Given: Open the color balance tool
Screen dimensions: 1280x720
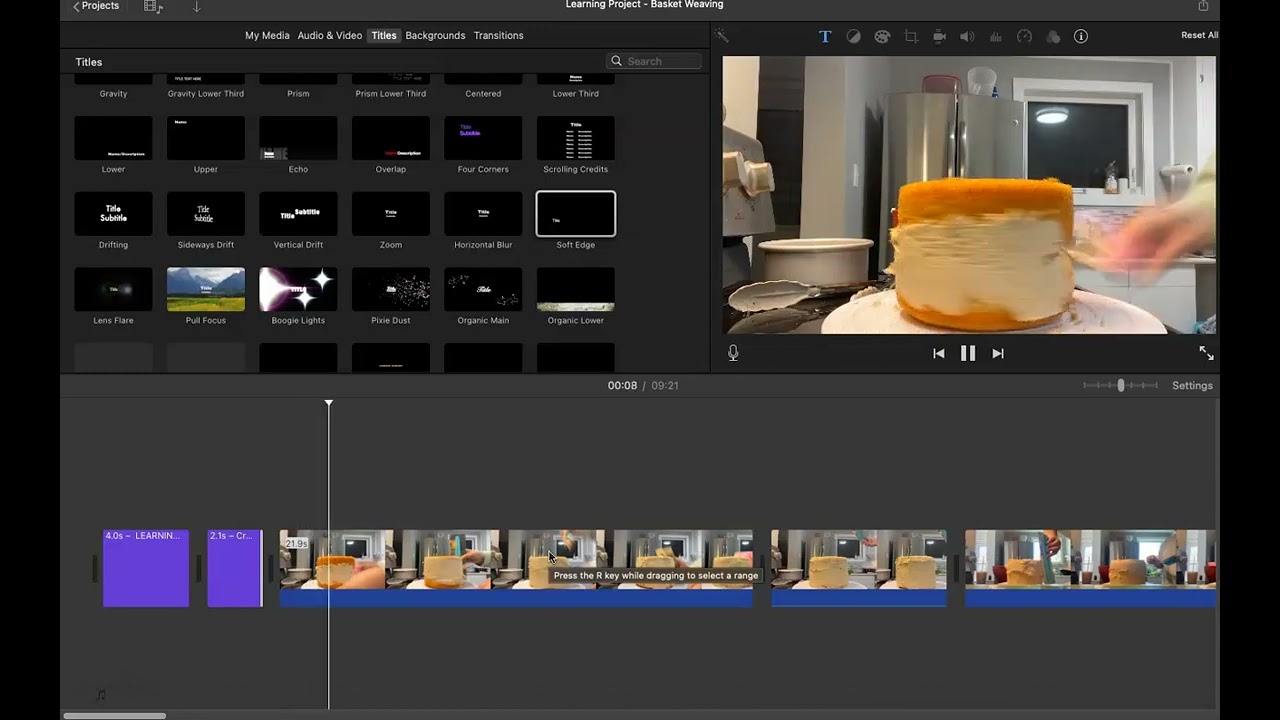Looking at the screenshot, I should 853,36.
